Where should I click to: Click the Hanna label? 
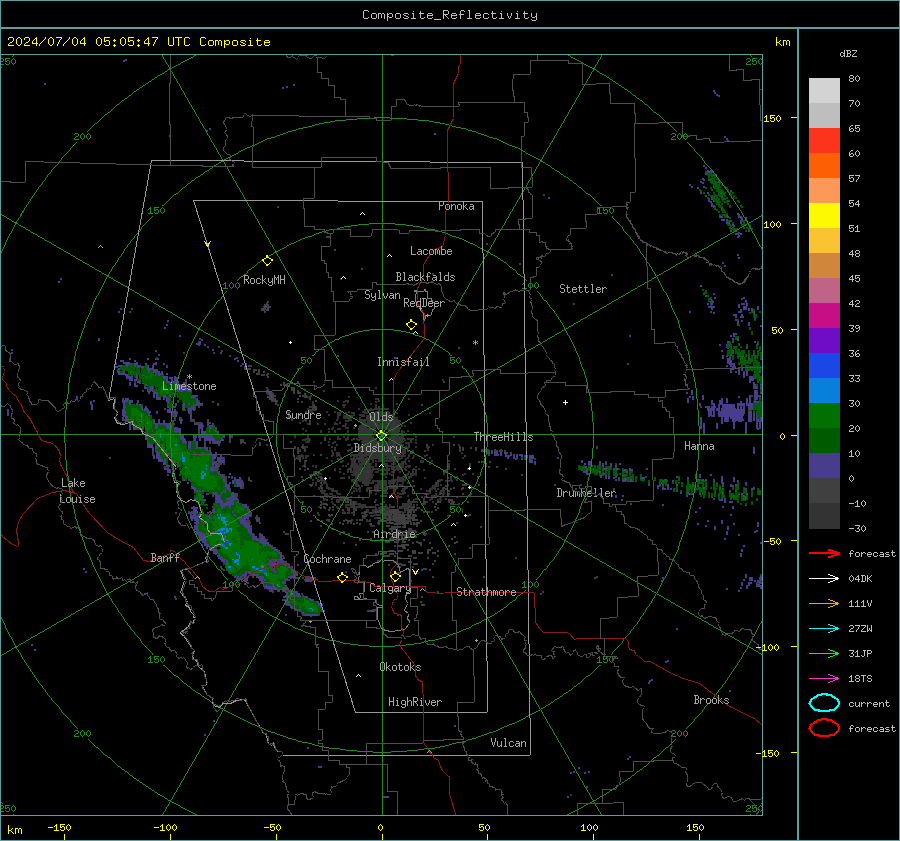pos(699,446)
